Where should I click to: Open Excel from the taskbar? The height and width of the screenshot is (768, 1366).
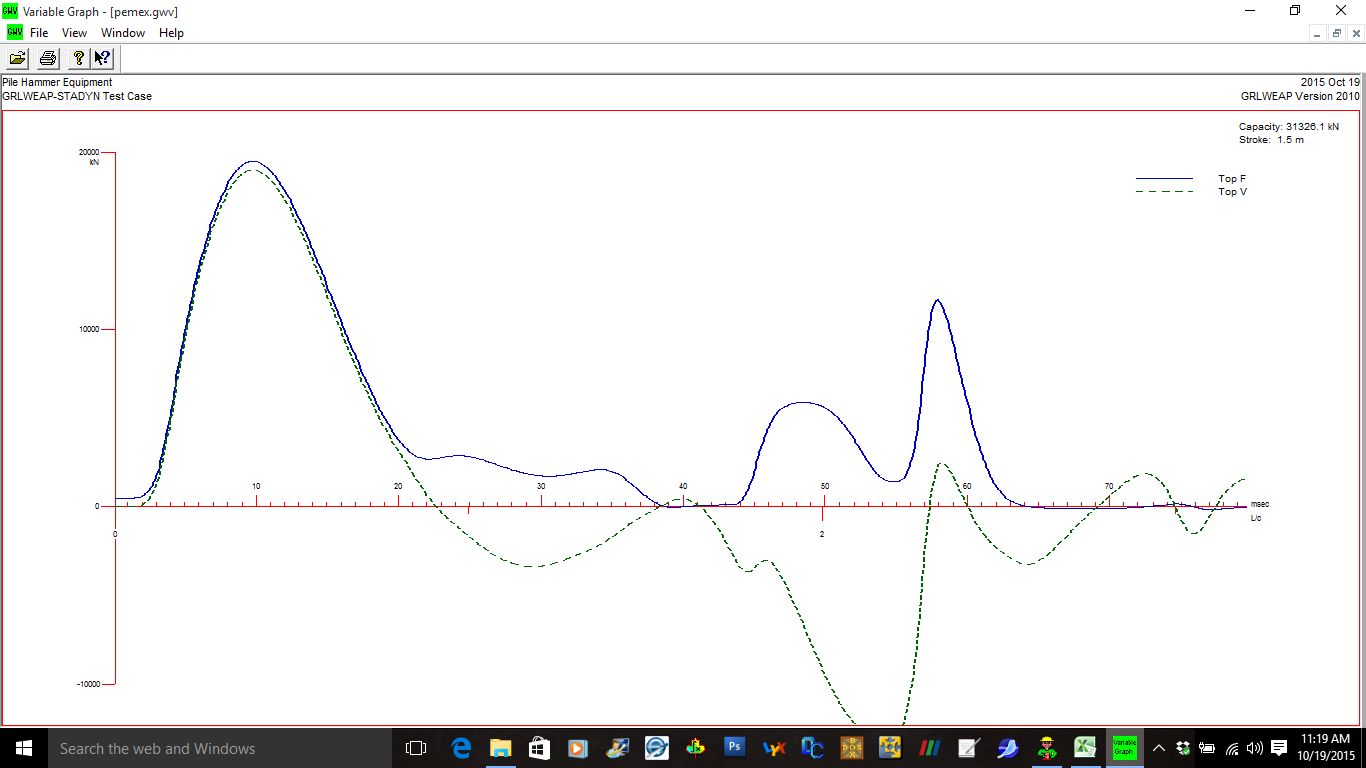pyautogui.click(x=1085, y=748)
